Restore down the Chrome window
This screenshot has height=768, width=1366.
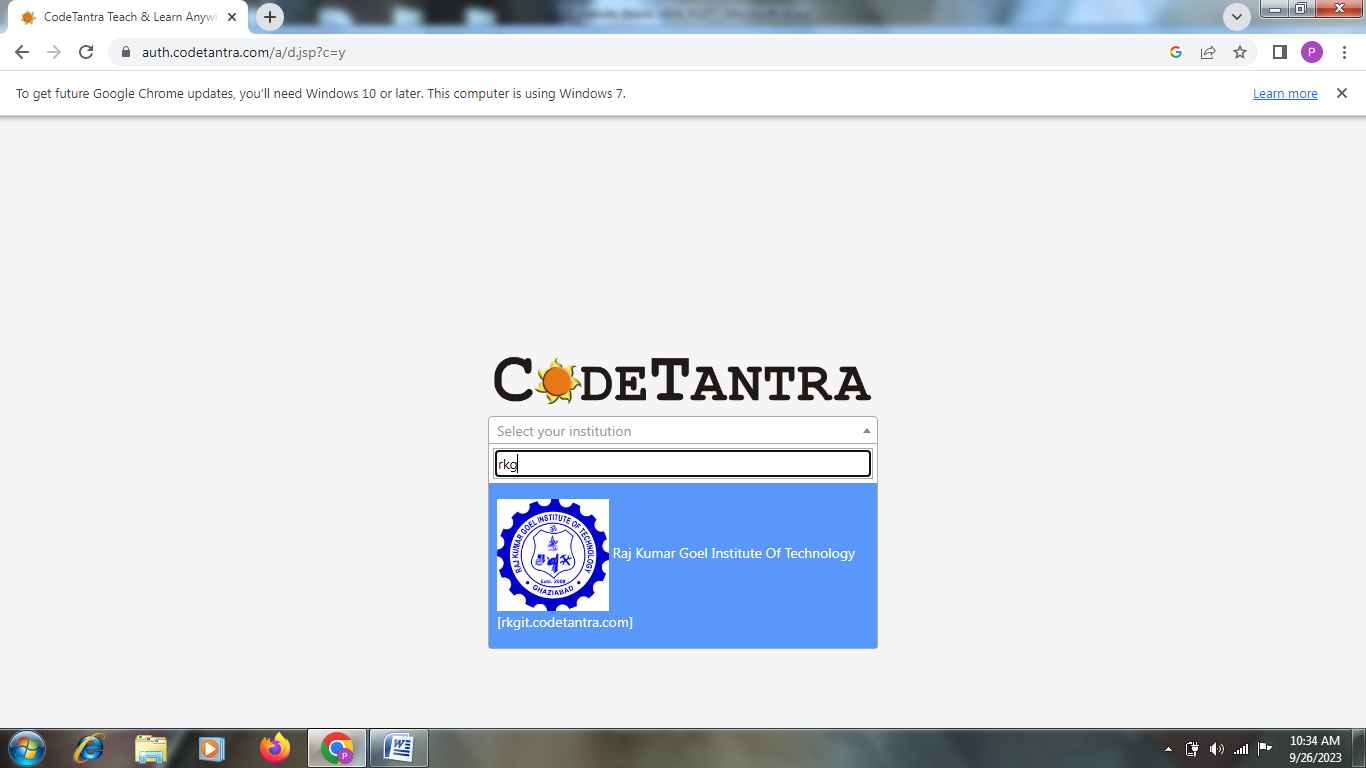click(x=1301, y=9)
